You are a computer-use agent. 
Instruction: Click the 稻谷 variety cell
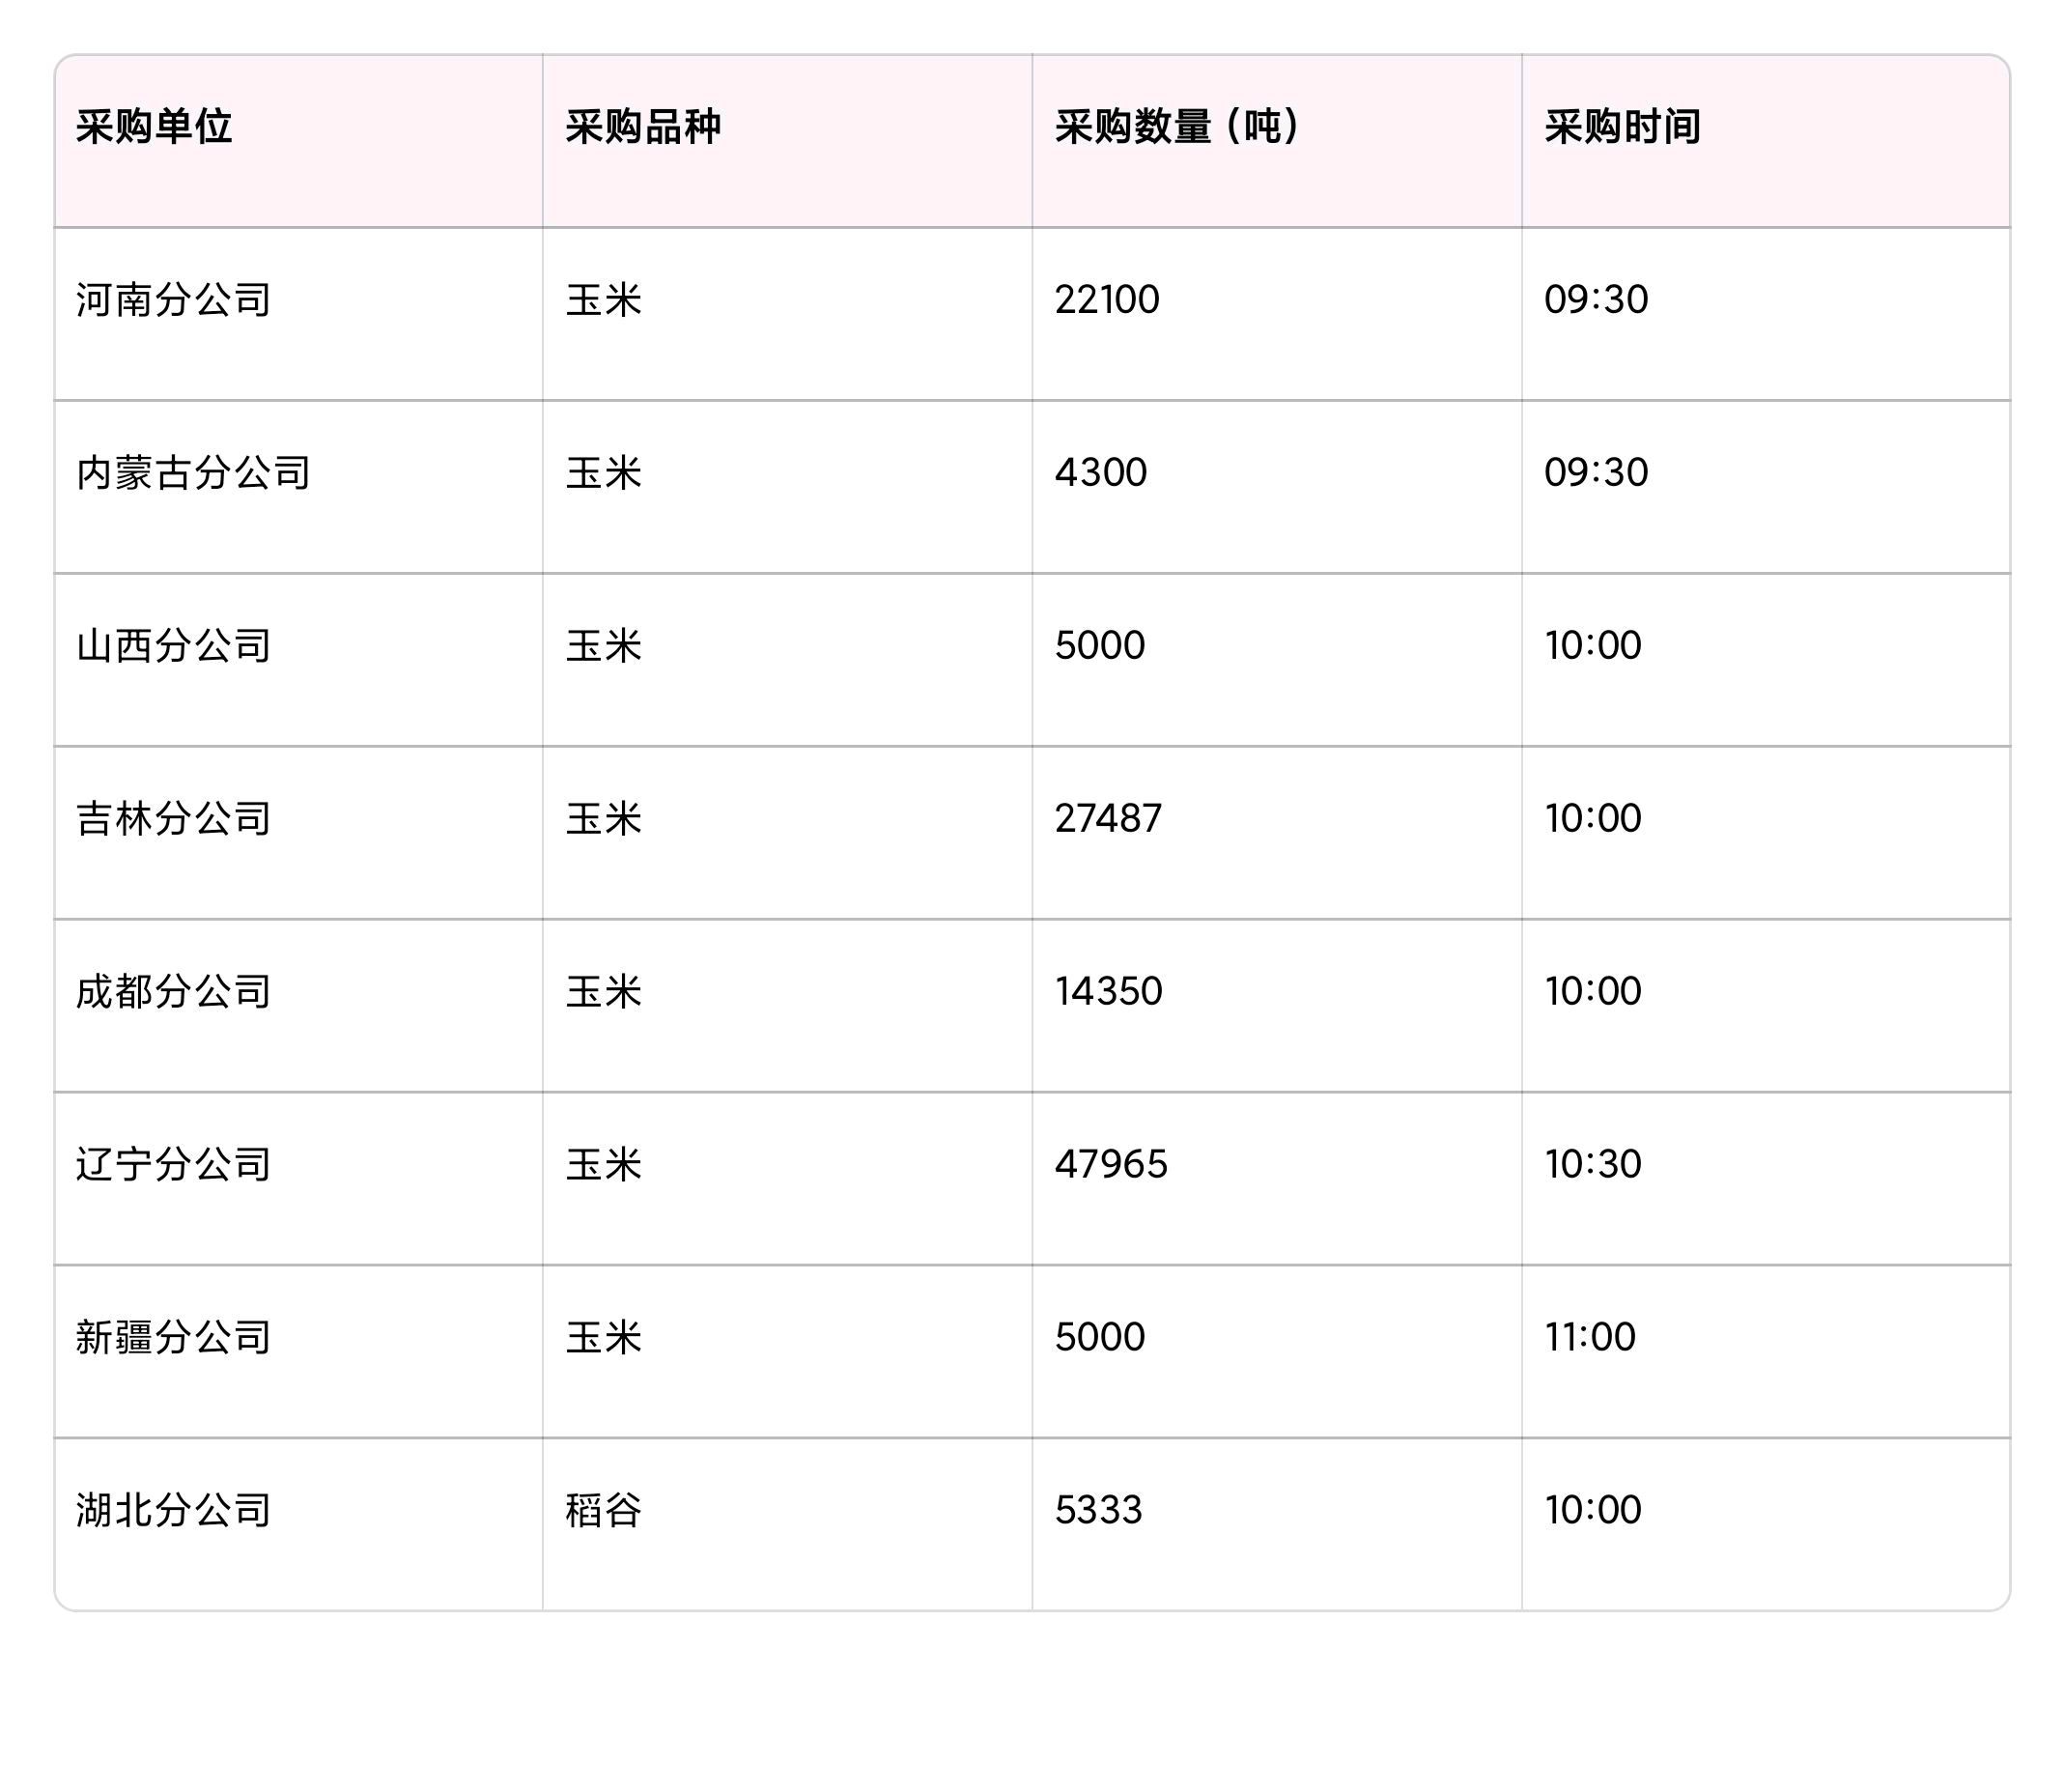click(603, 1511)
